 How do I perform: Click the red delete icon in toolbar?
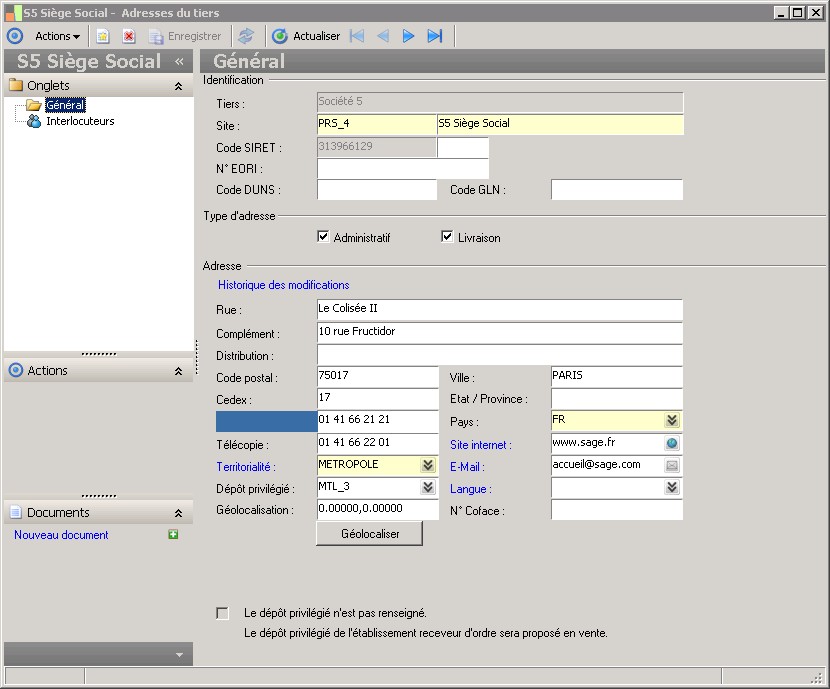pos(129,36)
